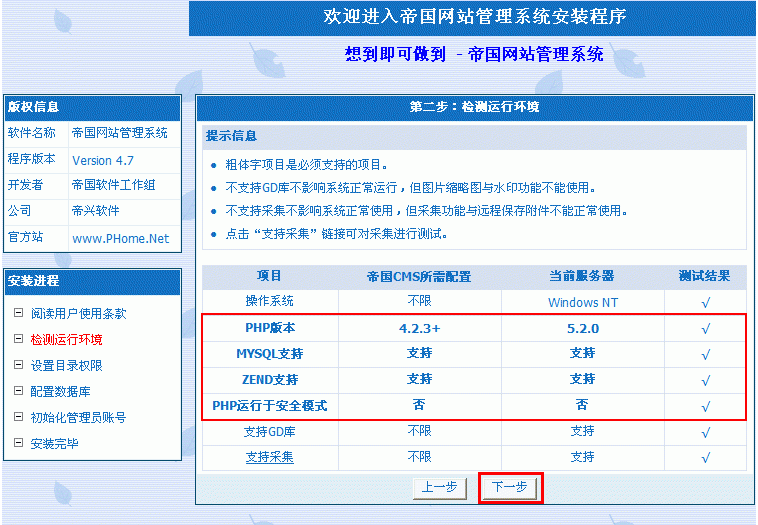The image size is (758, 525).
Task: Click the 安装进程 panel header
Action: [92, 281]
